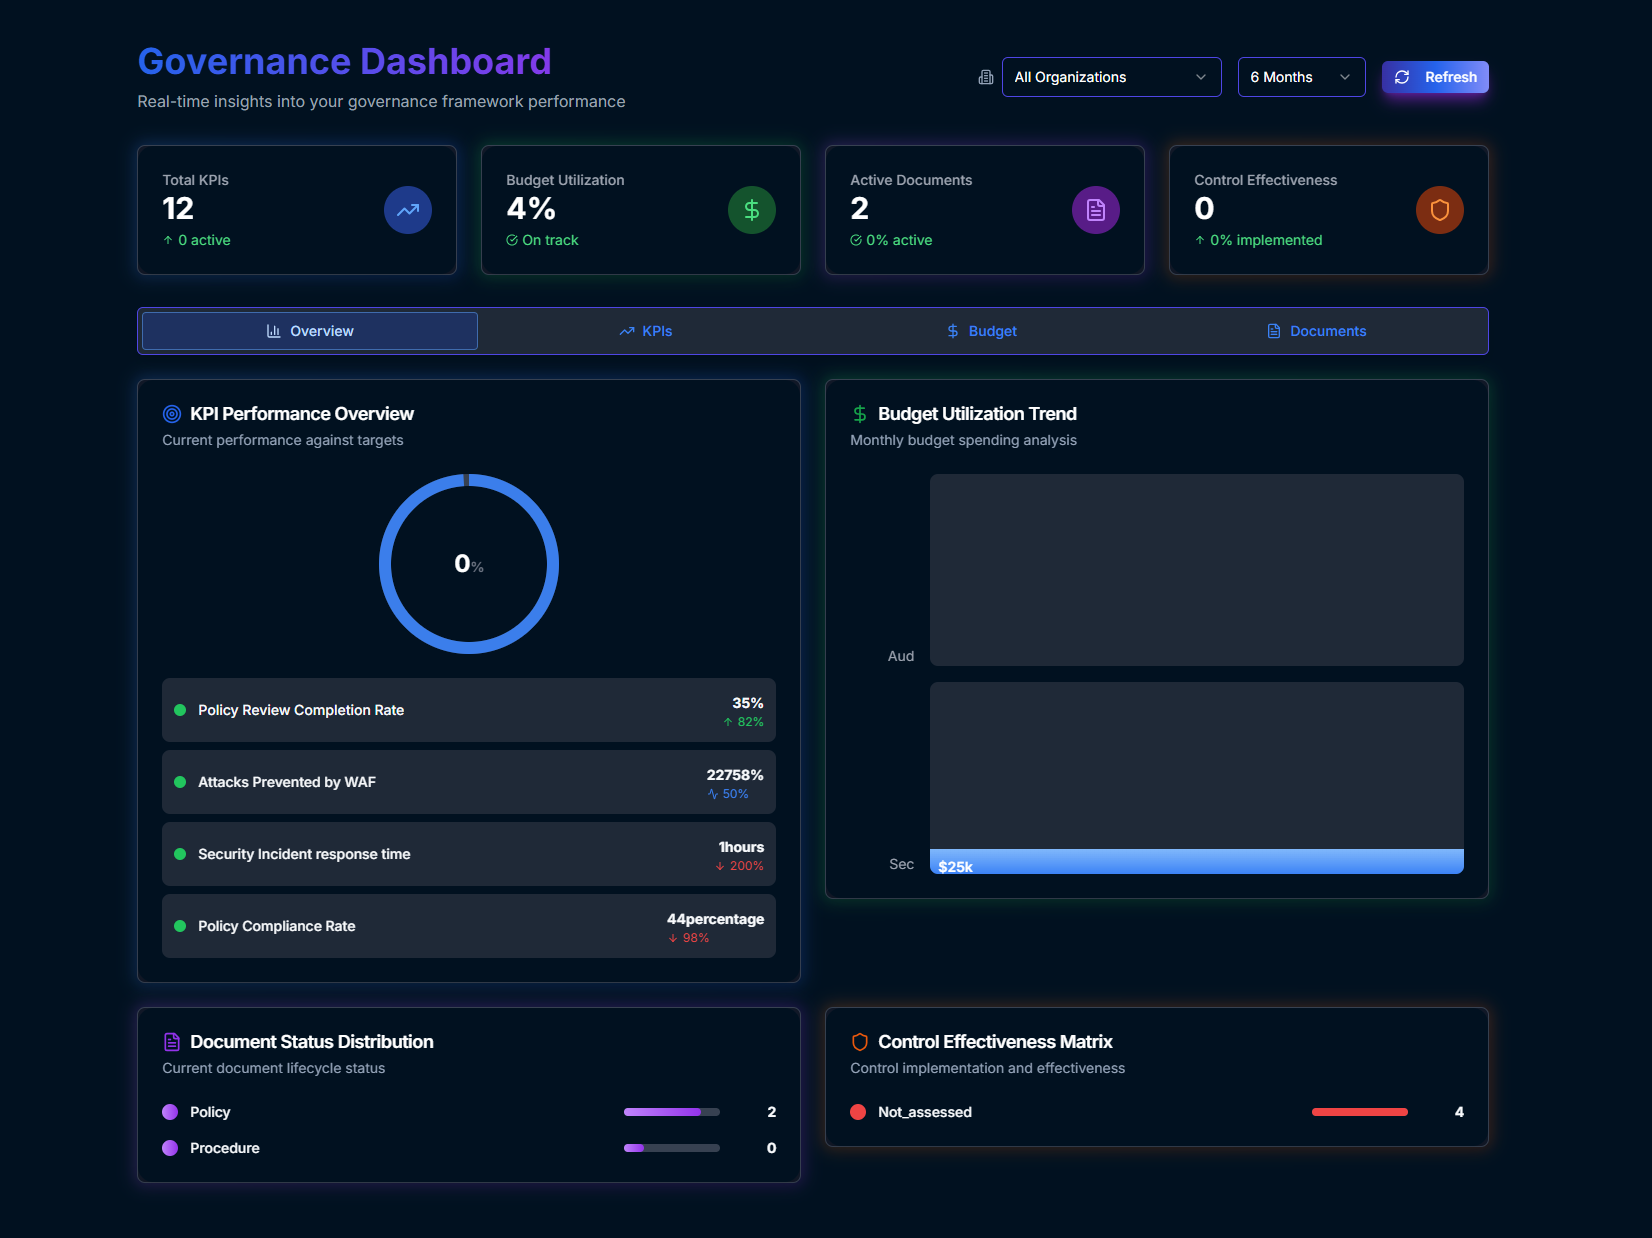The image size is (1652, 1238).
Task: Click the "0% implemented" status text
Action: pyautogui.click(x=1266, y=240)
